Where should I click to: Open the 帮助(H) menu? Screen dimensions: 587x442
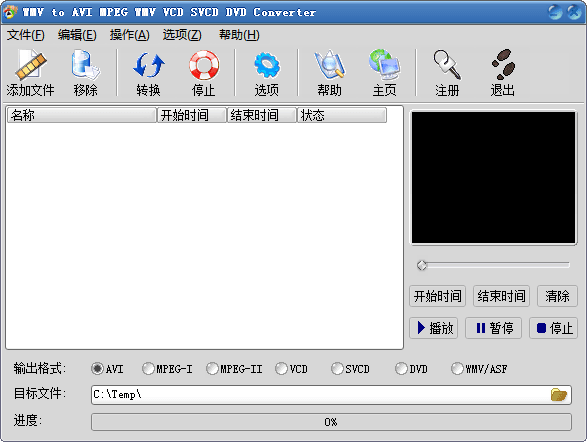click(x=239, y=35)
